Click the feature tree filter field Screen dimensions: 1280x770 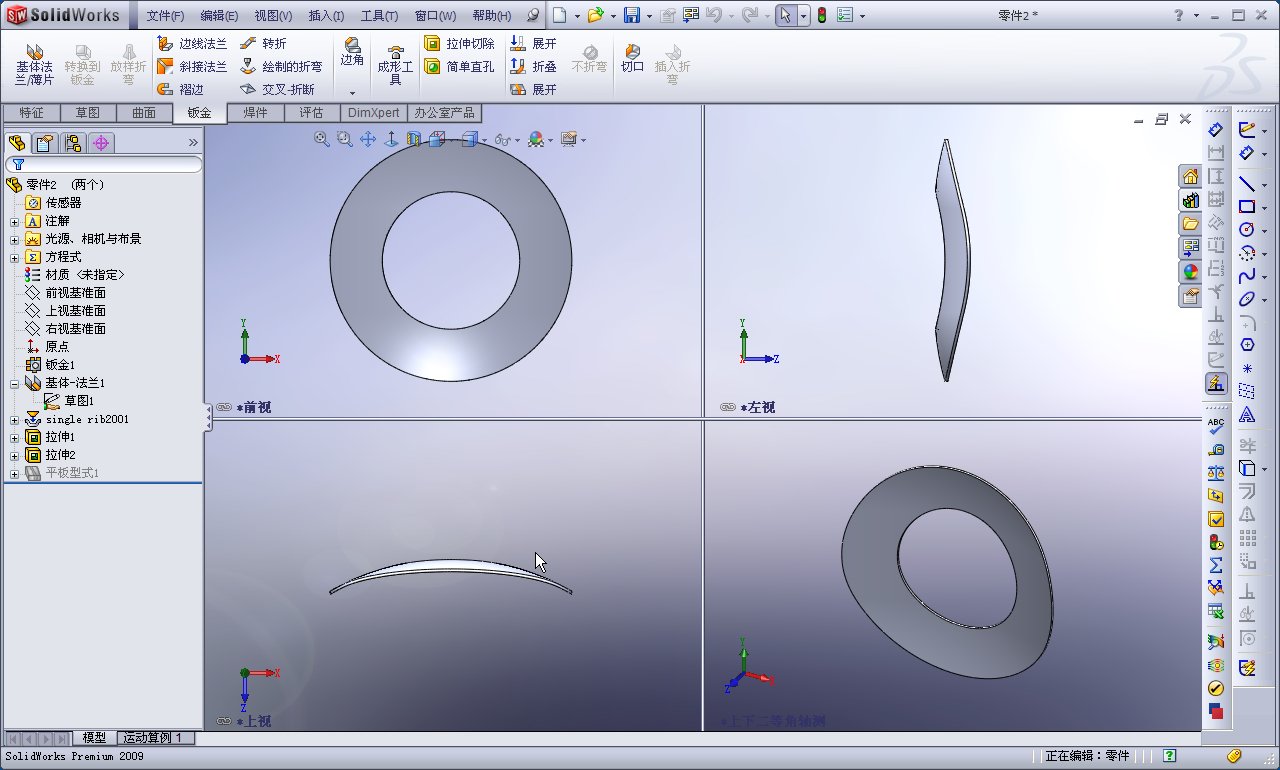point(104,164)
